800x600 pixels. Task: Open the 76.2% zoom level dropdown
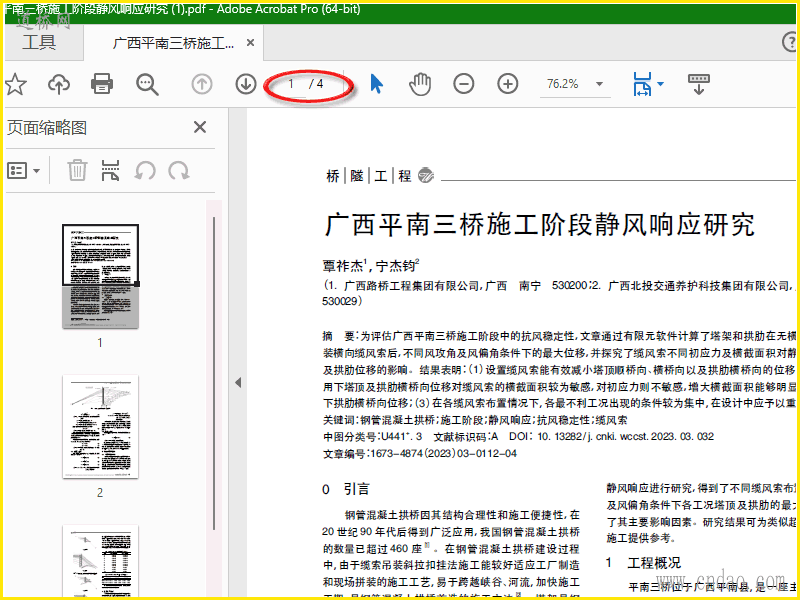point(599,84)
